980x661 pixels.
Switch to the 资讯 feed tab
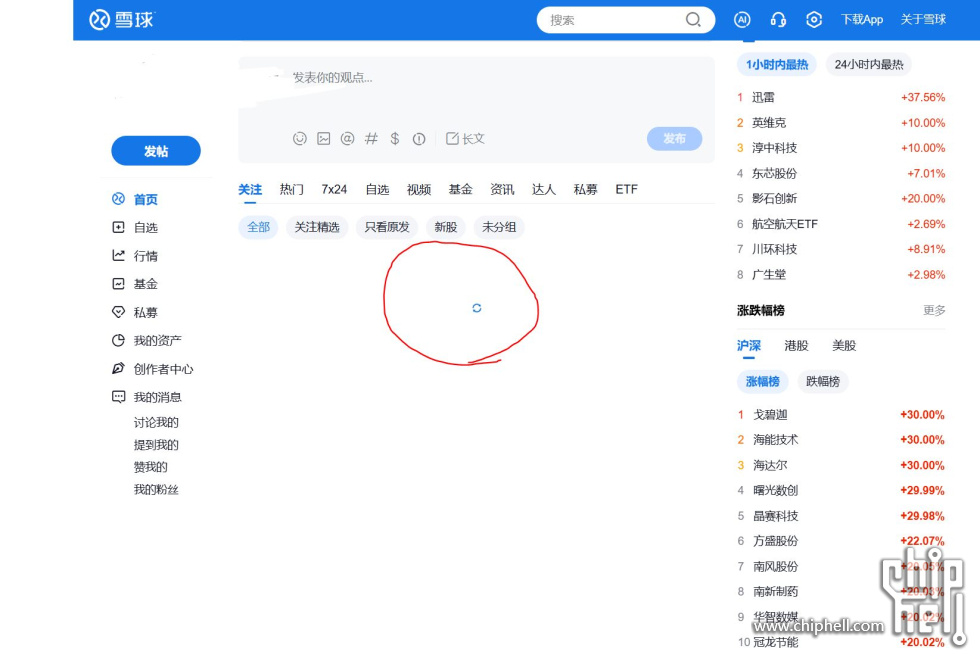click(502, 189)
